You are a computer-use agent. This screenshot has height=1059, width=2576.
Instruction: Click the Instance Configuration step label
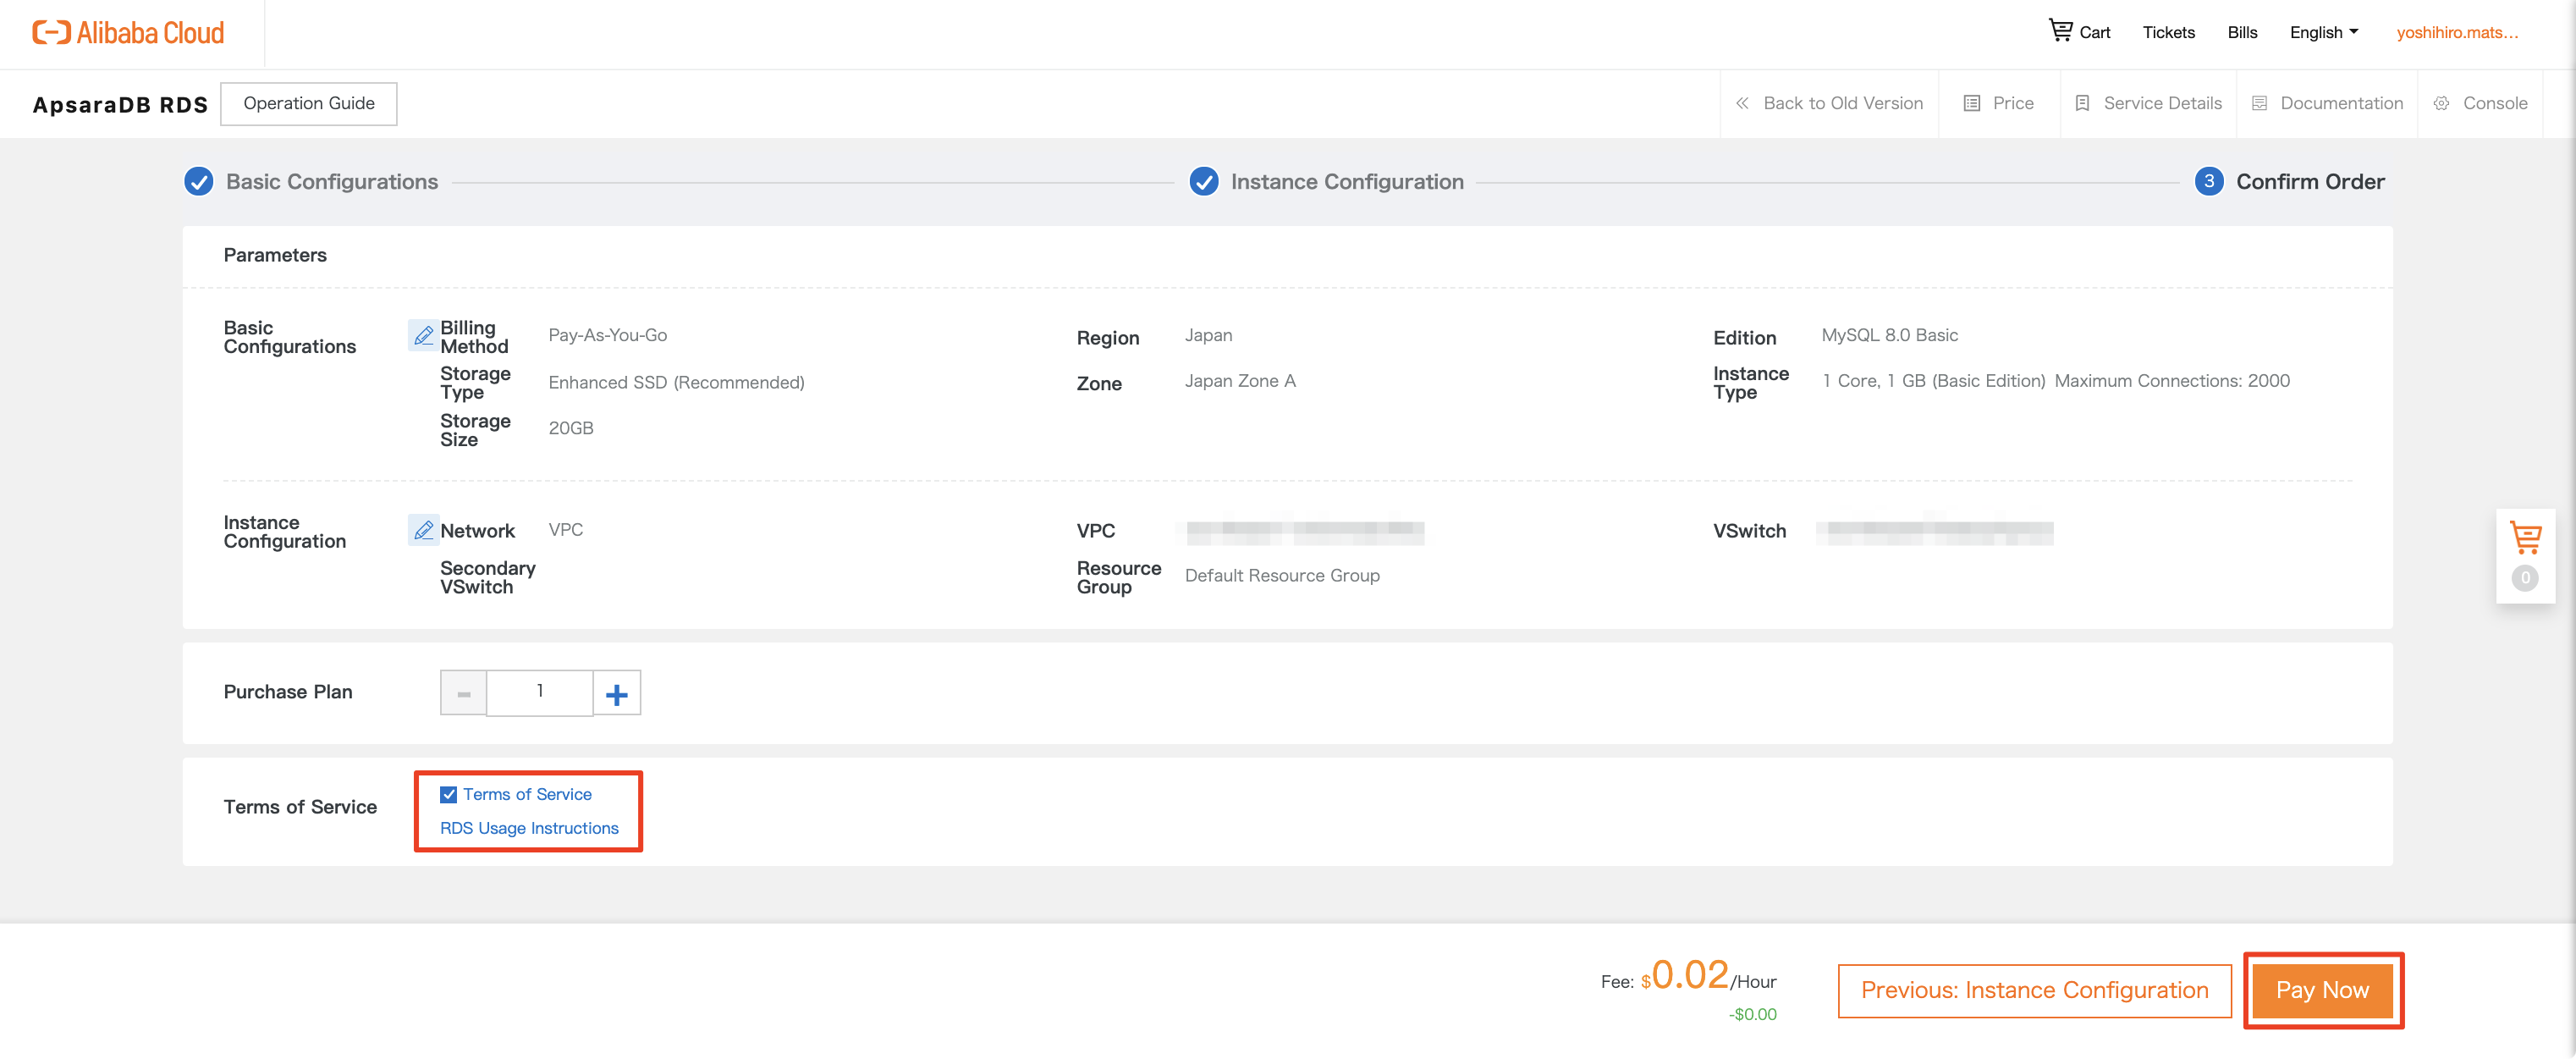tap(1347, 182)
